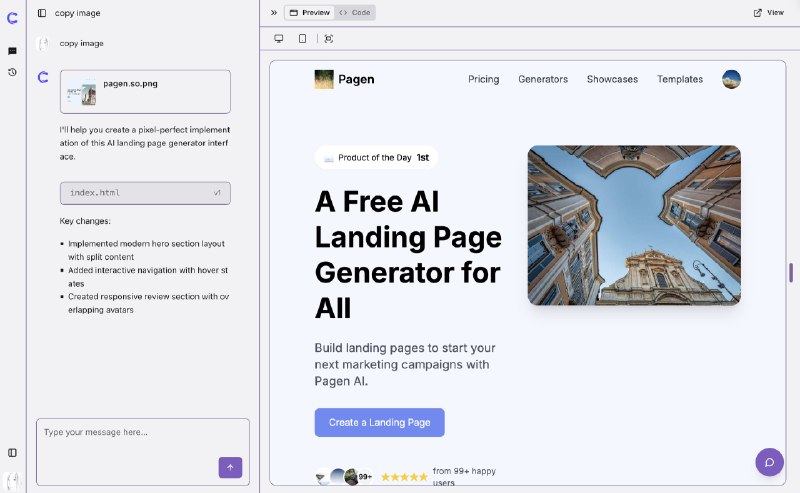Image resolution: width=800 pixels, height=493 pixels.
Task: Select the mobile viewport icon
Action: coord(303,39)
